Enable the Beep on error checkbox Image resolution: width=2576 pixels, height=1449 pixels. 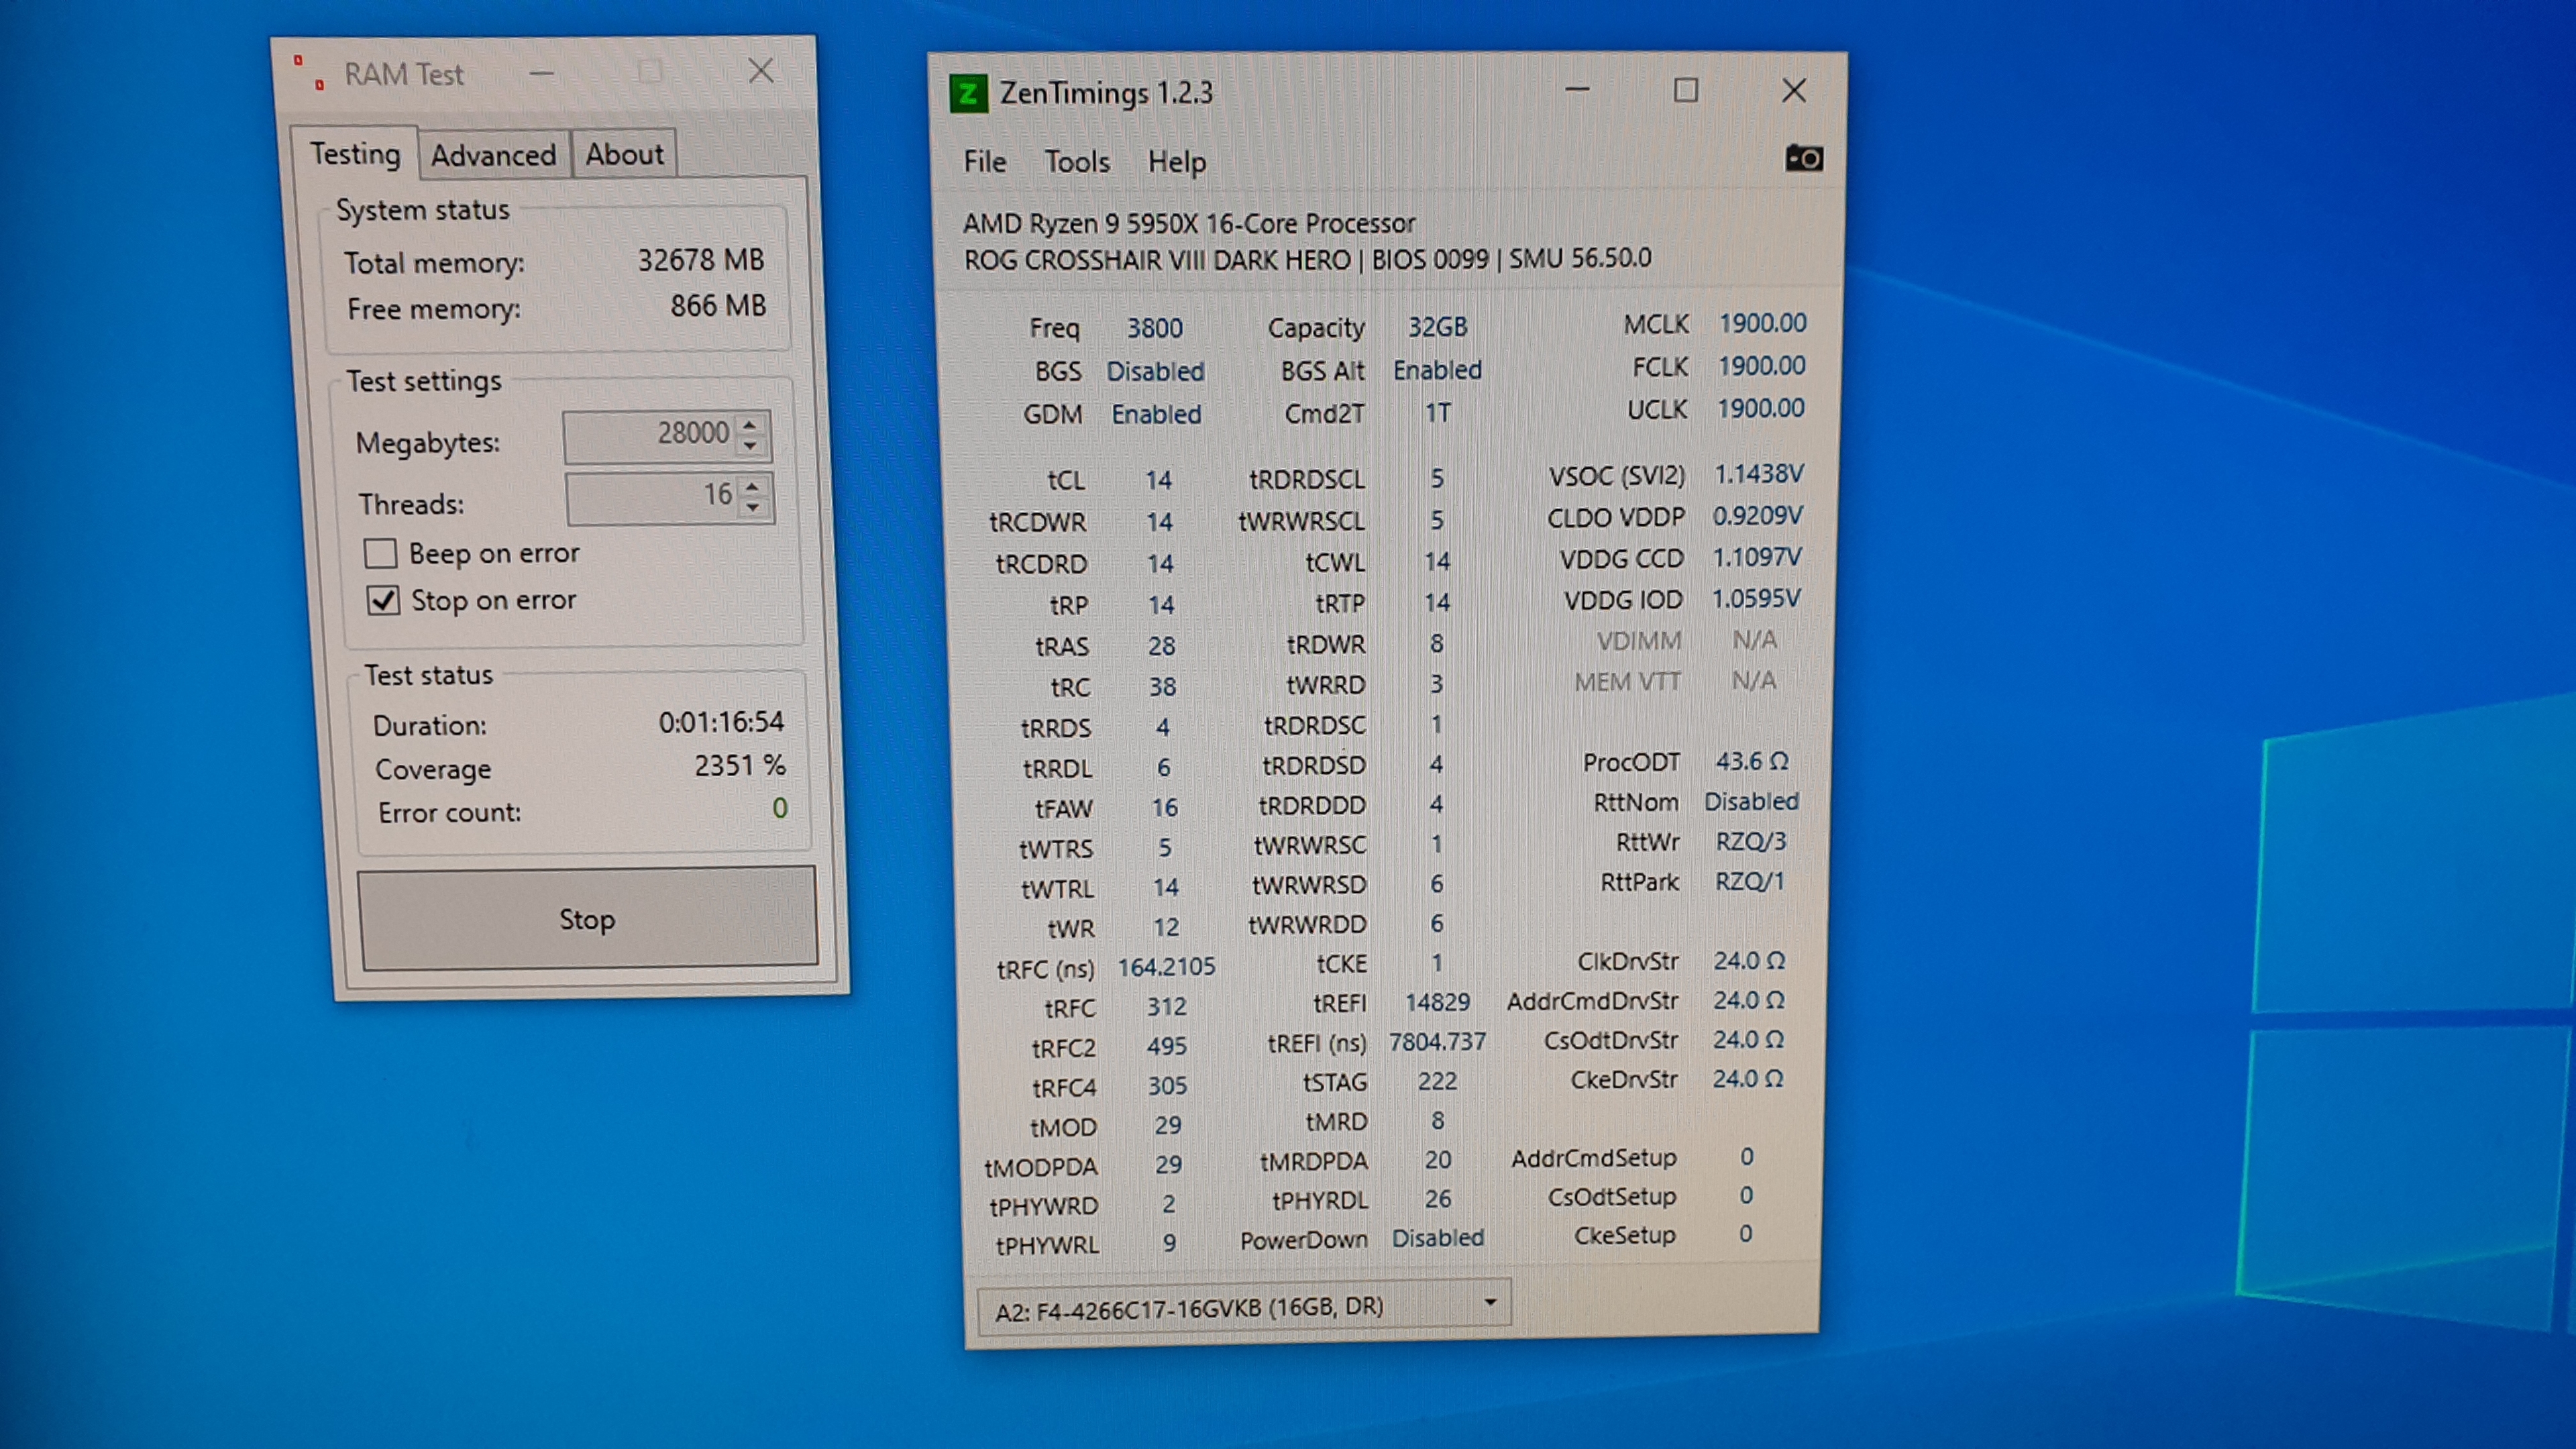380,553
